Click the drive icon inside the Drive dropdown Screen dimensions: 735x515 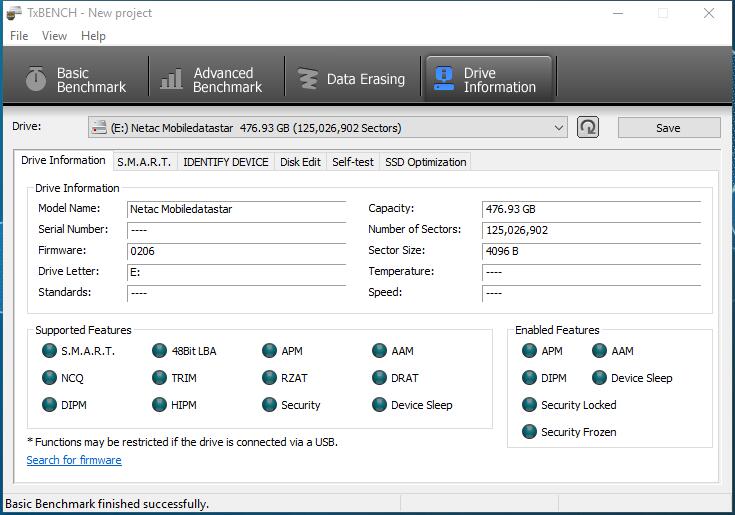(x=99, y=127)
